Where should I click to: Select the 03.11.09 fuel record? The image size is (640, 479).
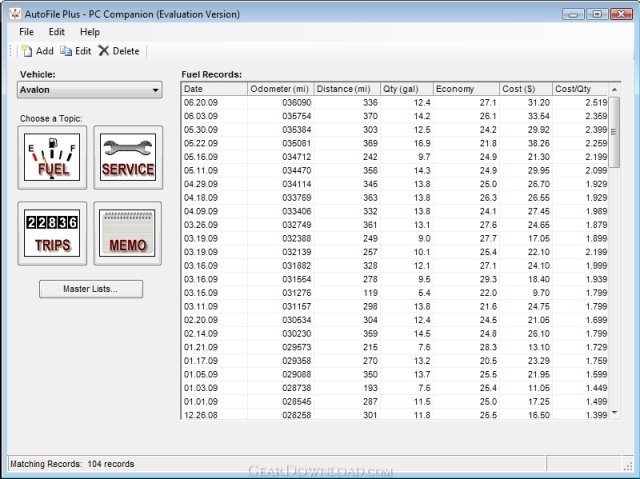point(395,306)
